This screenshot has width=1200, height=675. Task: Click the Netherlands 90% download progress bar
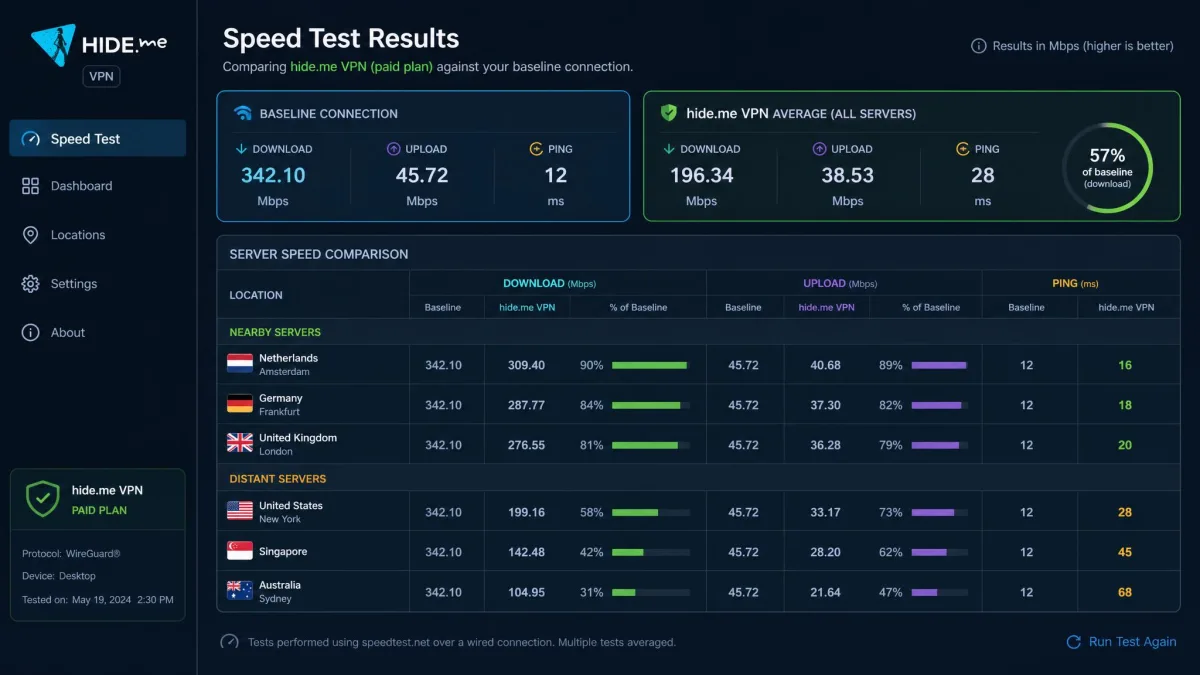(x=651, y=365)
